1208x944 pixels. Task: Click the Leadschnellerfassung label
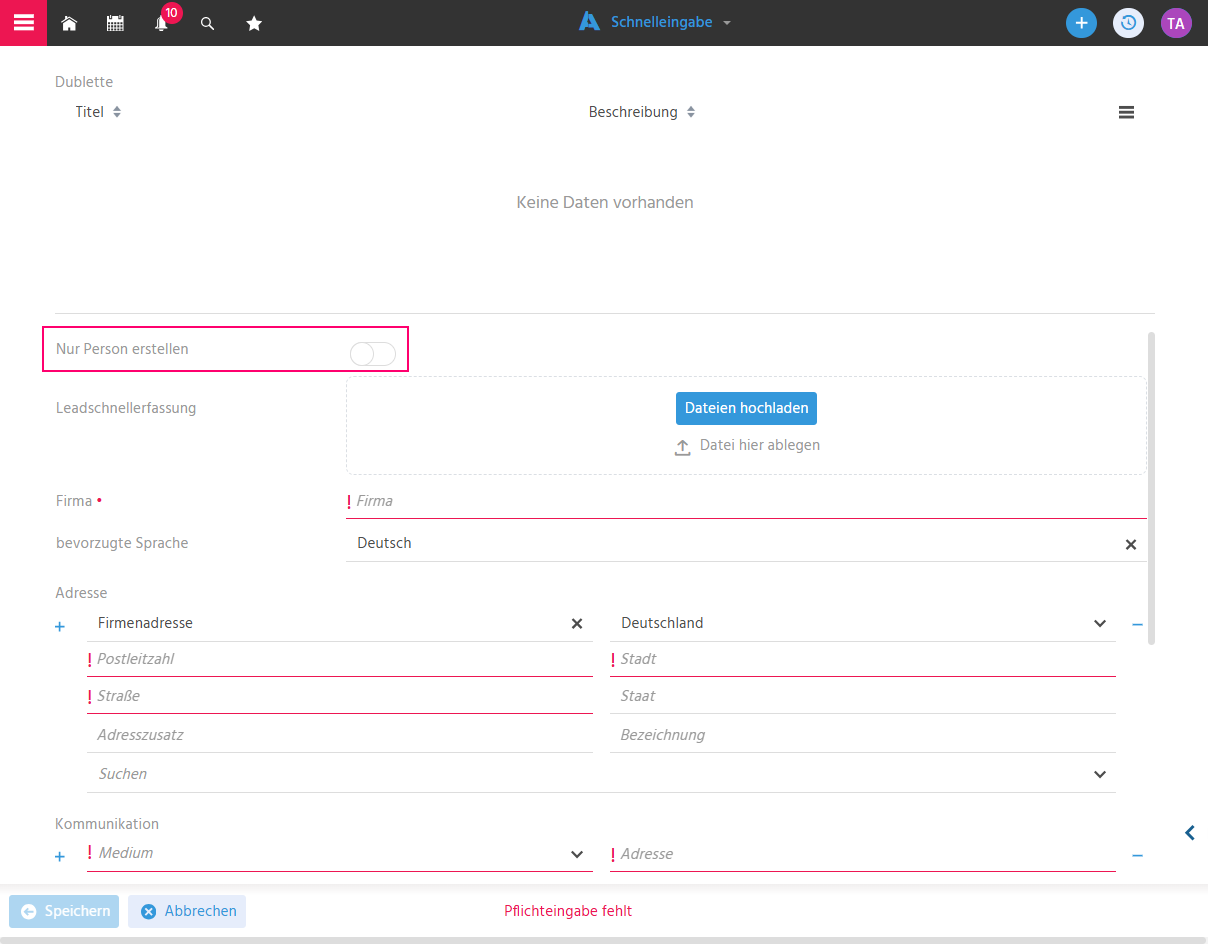[126, 408]
